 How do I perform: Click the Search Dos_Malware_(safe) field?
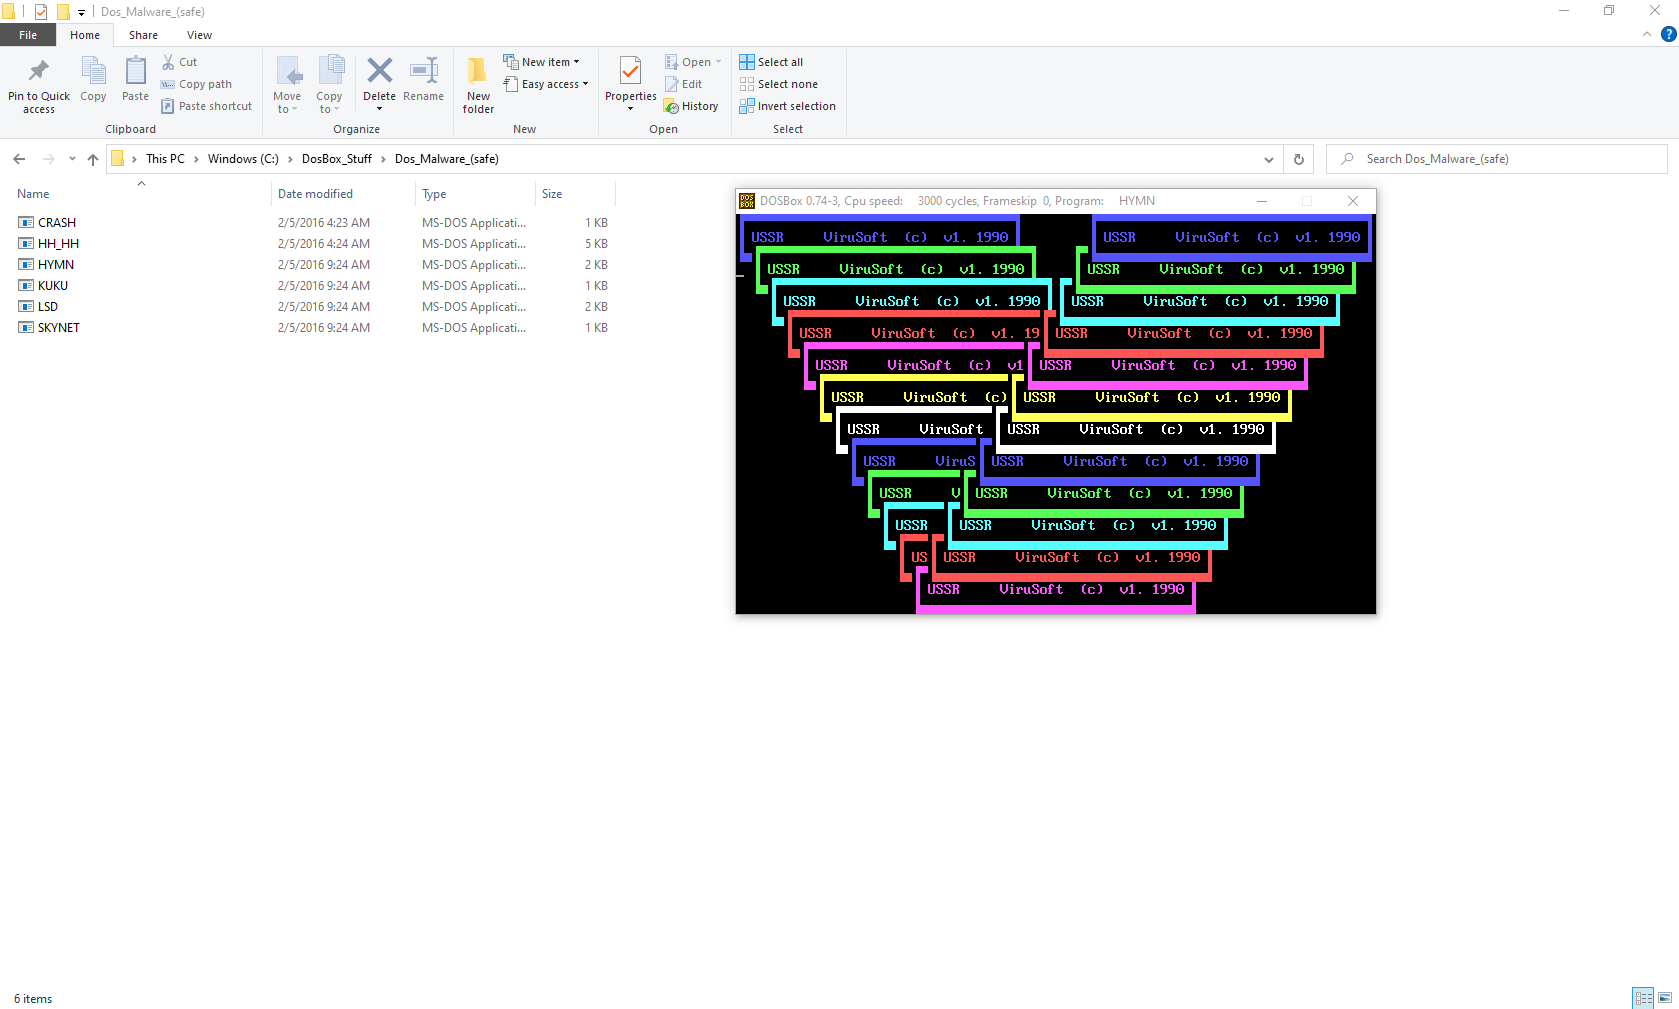[x=1497, y=159]
